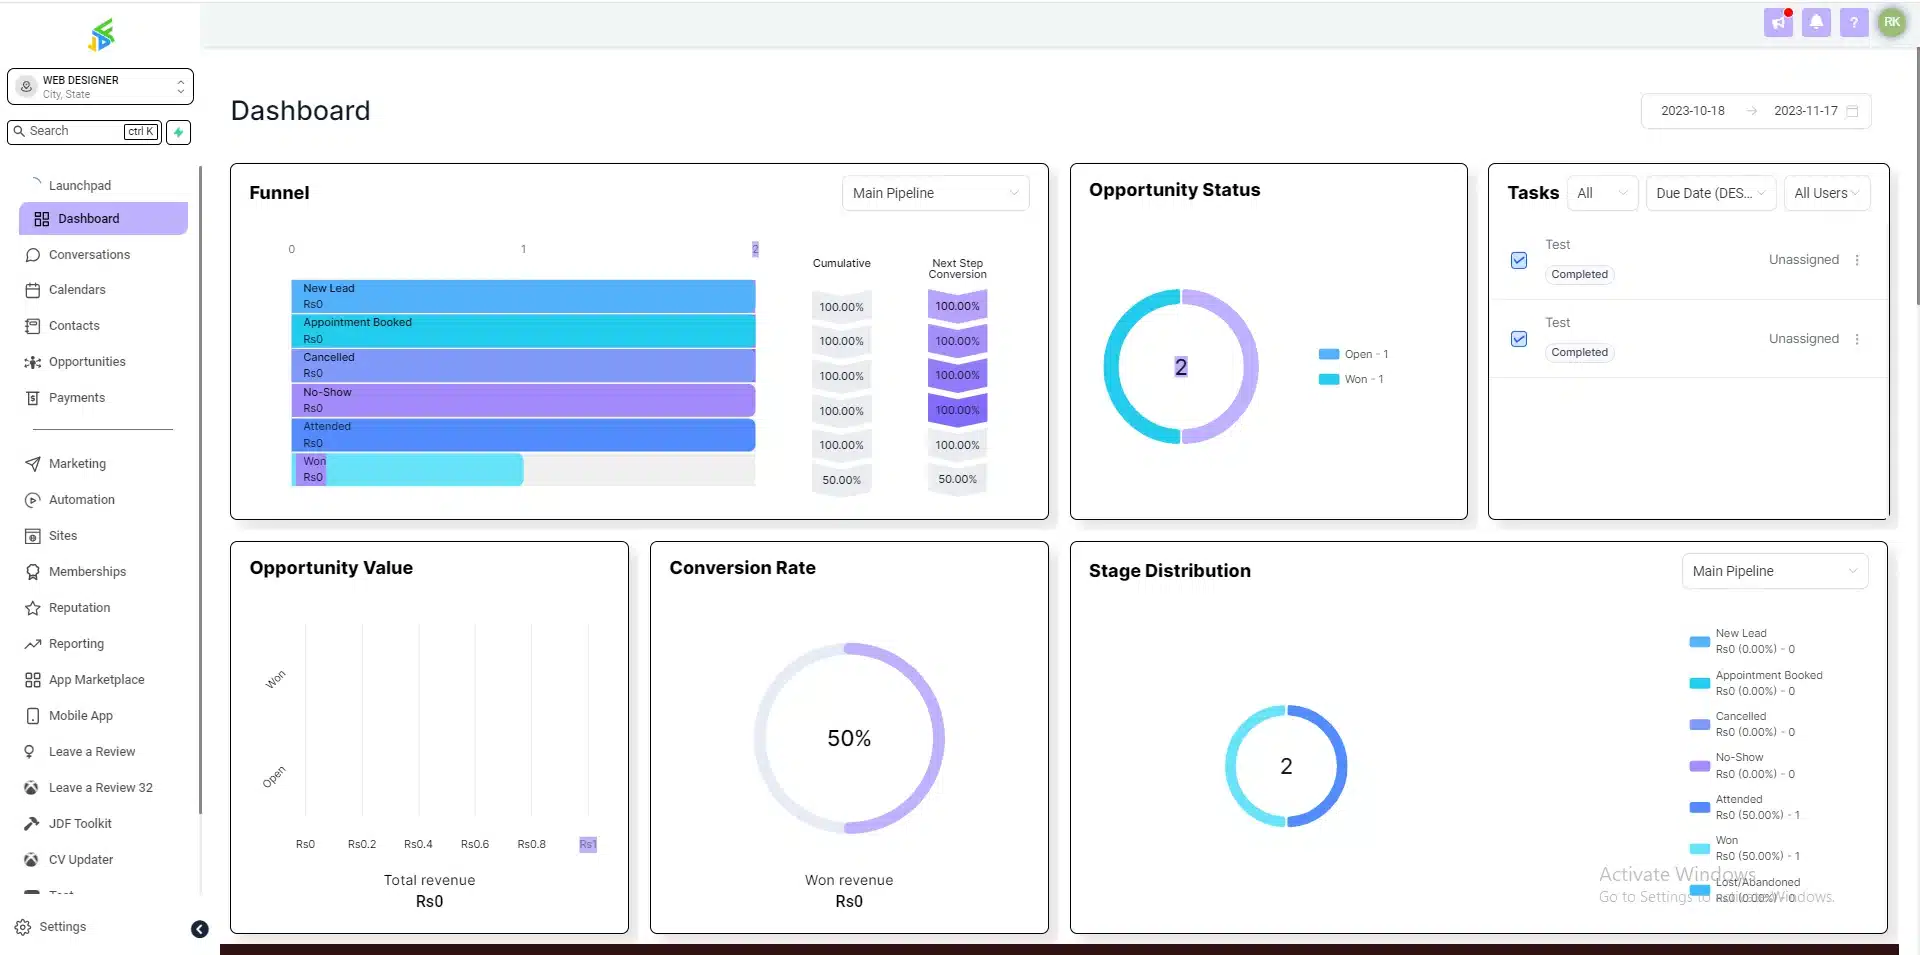Open Opportunities from the sidebar
This screenshot has height=955, width=1920.
pos(87,362)
